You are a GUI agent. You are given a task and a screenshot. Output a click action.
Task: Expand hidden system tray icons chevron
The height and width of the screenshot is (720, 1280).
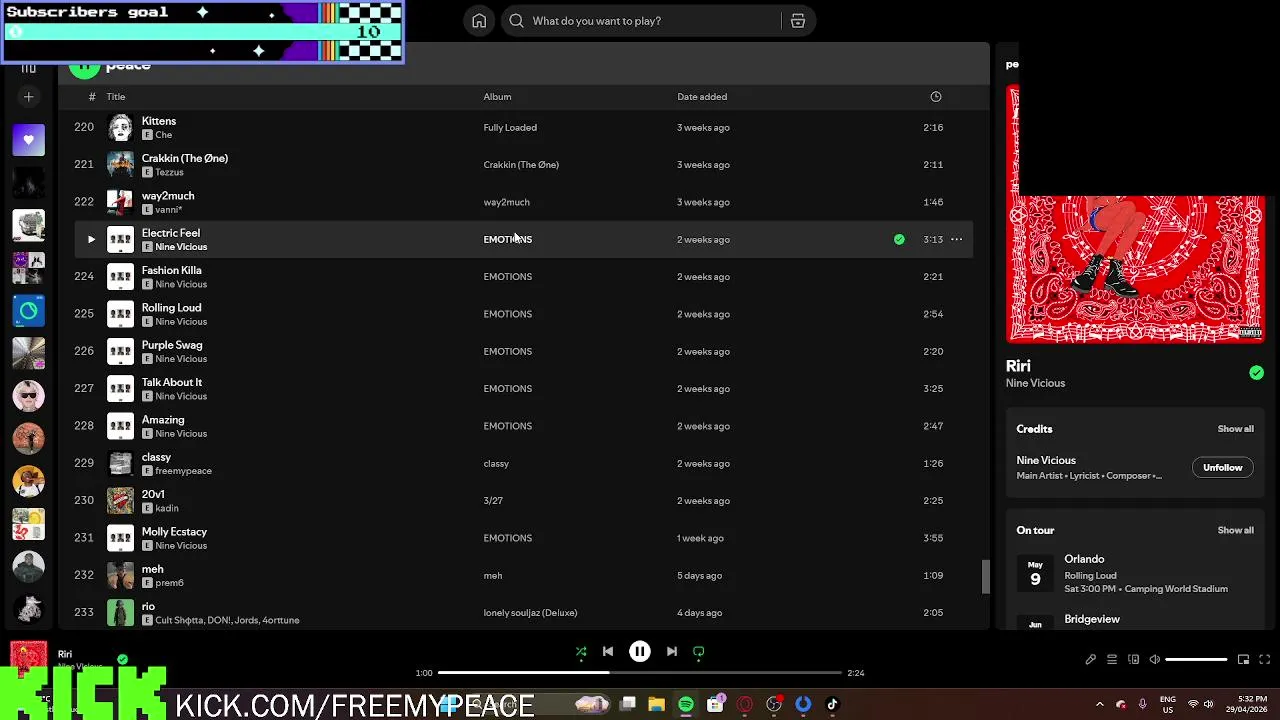1100,704
